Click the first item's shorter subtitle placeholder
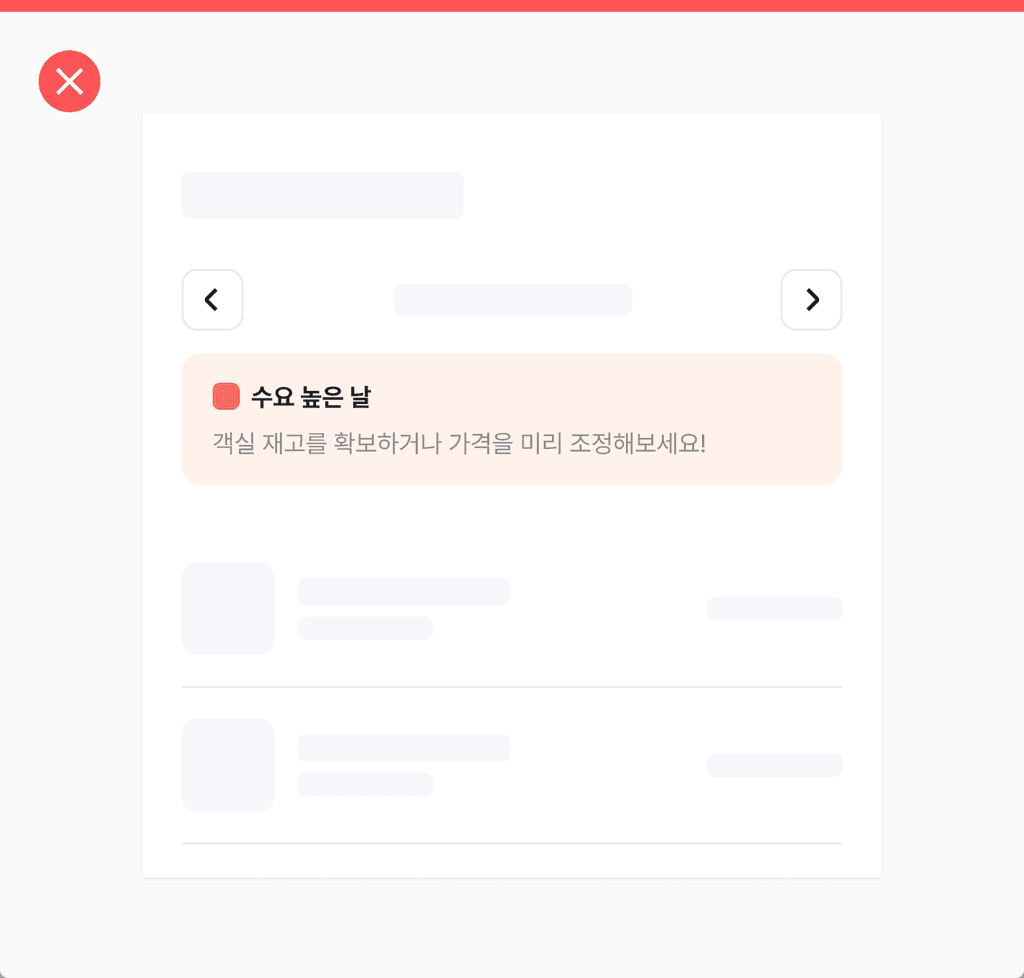Image resolution: width=1024 pixels, height=978 pixels. [365, 628]
